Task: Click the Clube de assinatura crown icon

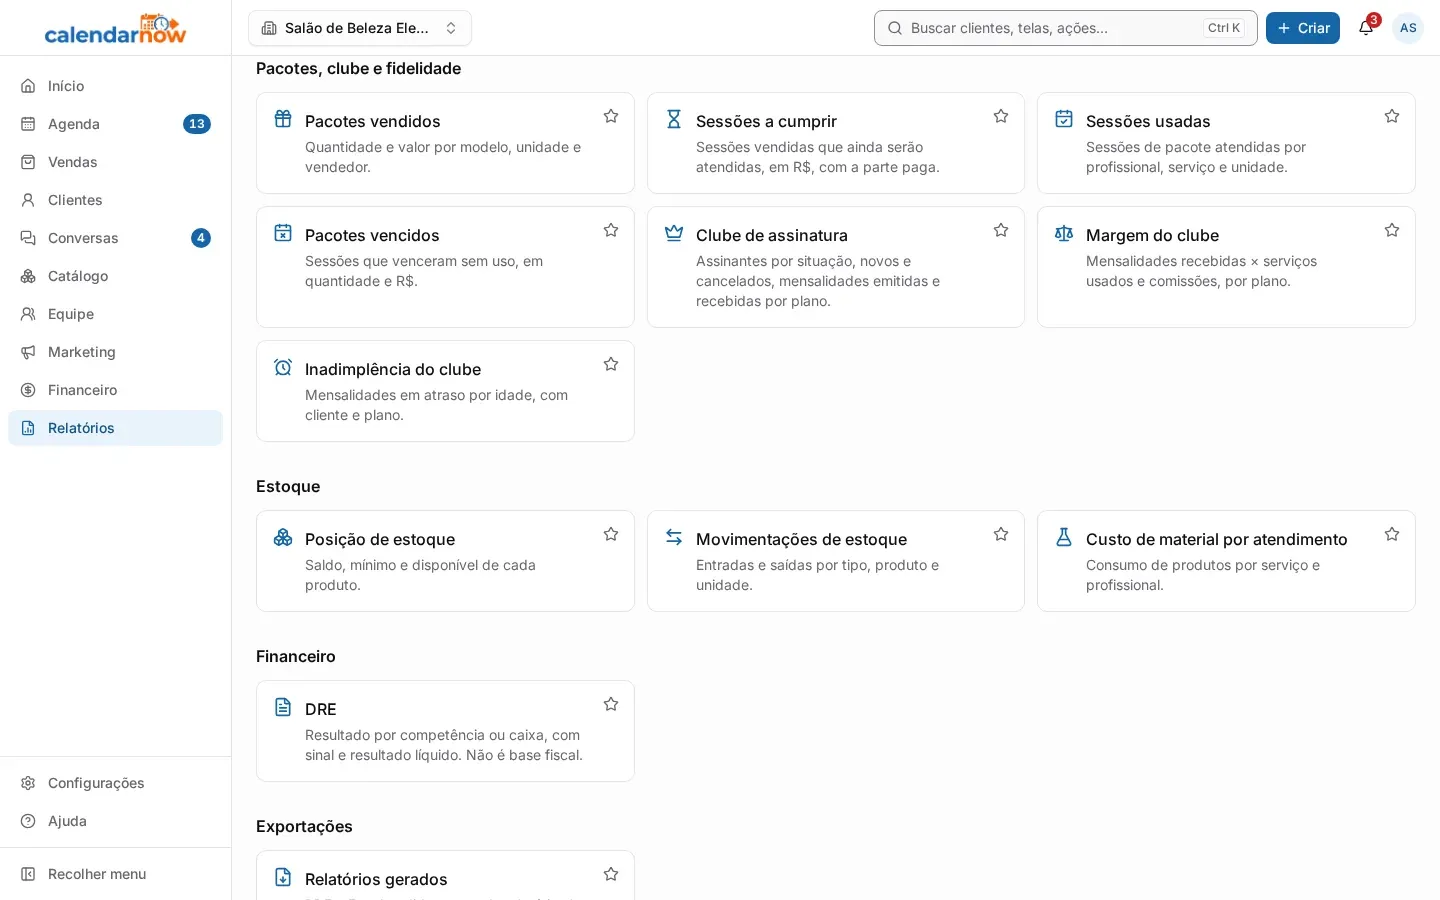Action: coord(674,233)
